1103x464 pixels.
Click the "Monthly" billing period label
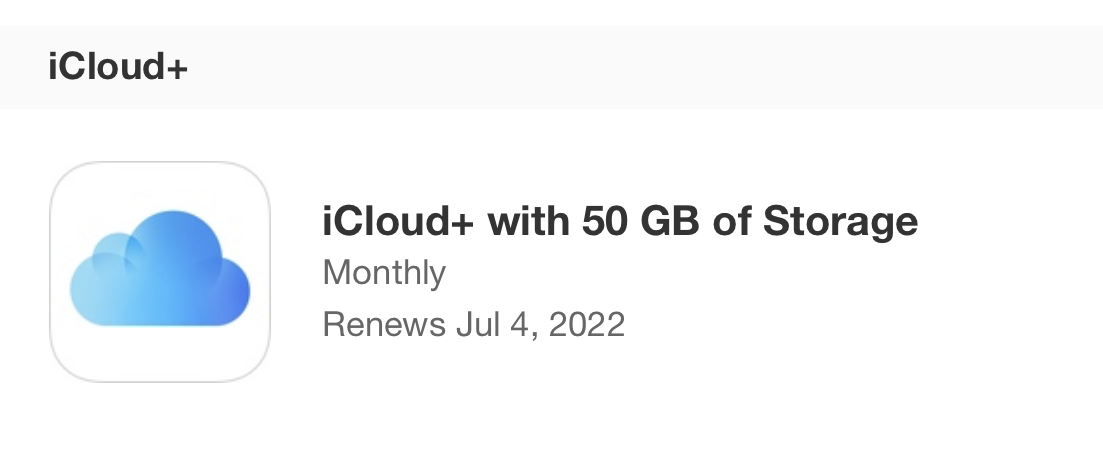(x=384, y=272)
